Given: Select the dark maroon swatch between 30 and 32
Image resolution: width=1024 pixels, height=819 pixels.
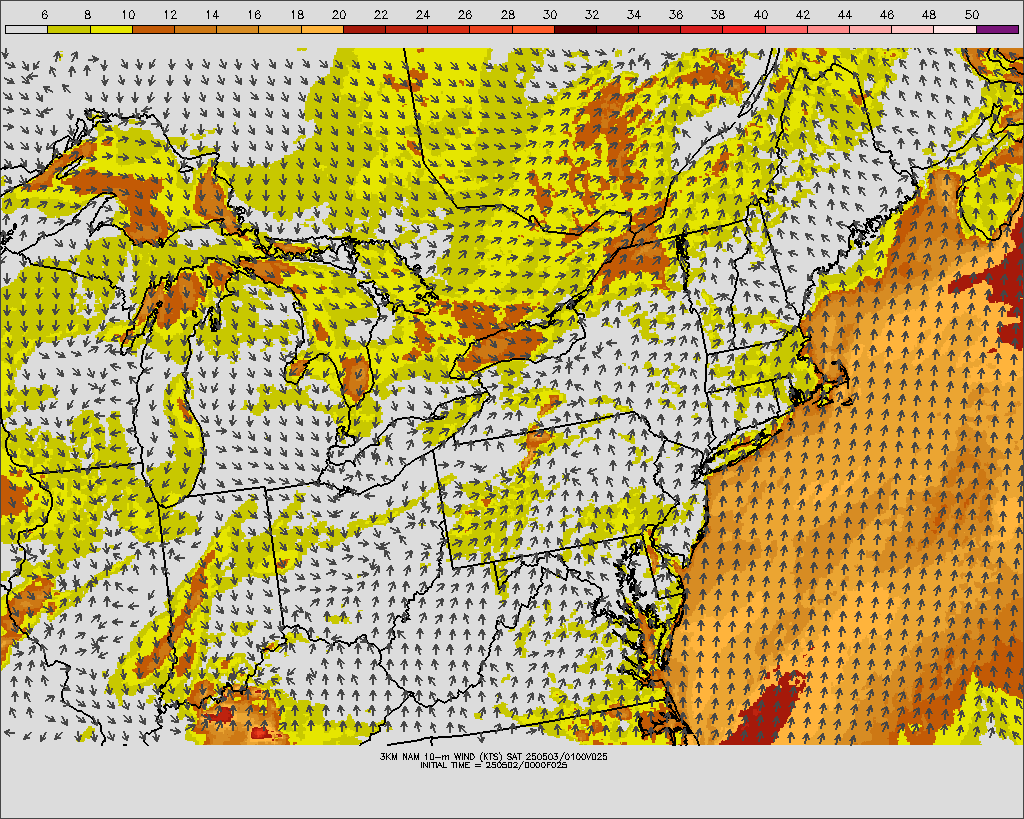Looking at the screenshot, I should (575, 29).
